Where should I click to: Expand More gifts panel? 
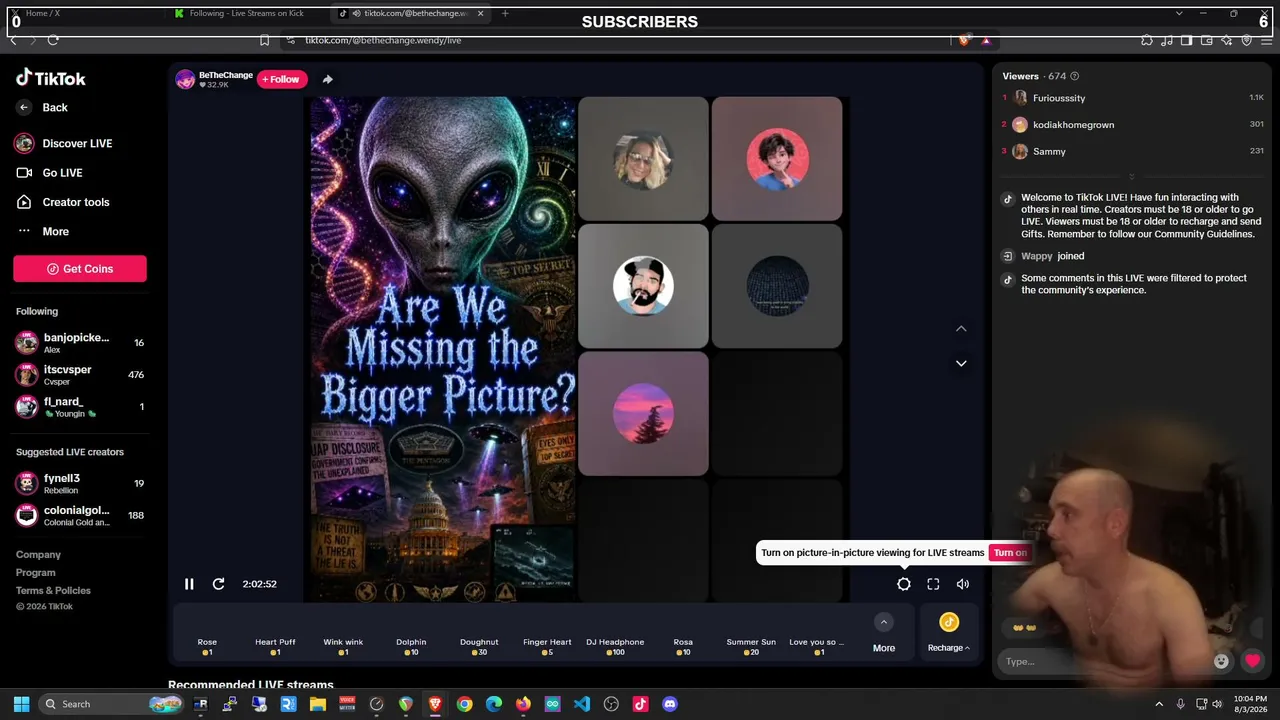pos(884,635)
